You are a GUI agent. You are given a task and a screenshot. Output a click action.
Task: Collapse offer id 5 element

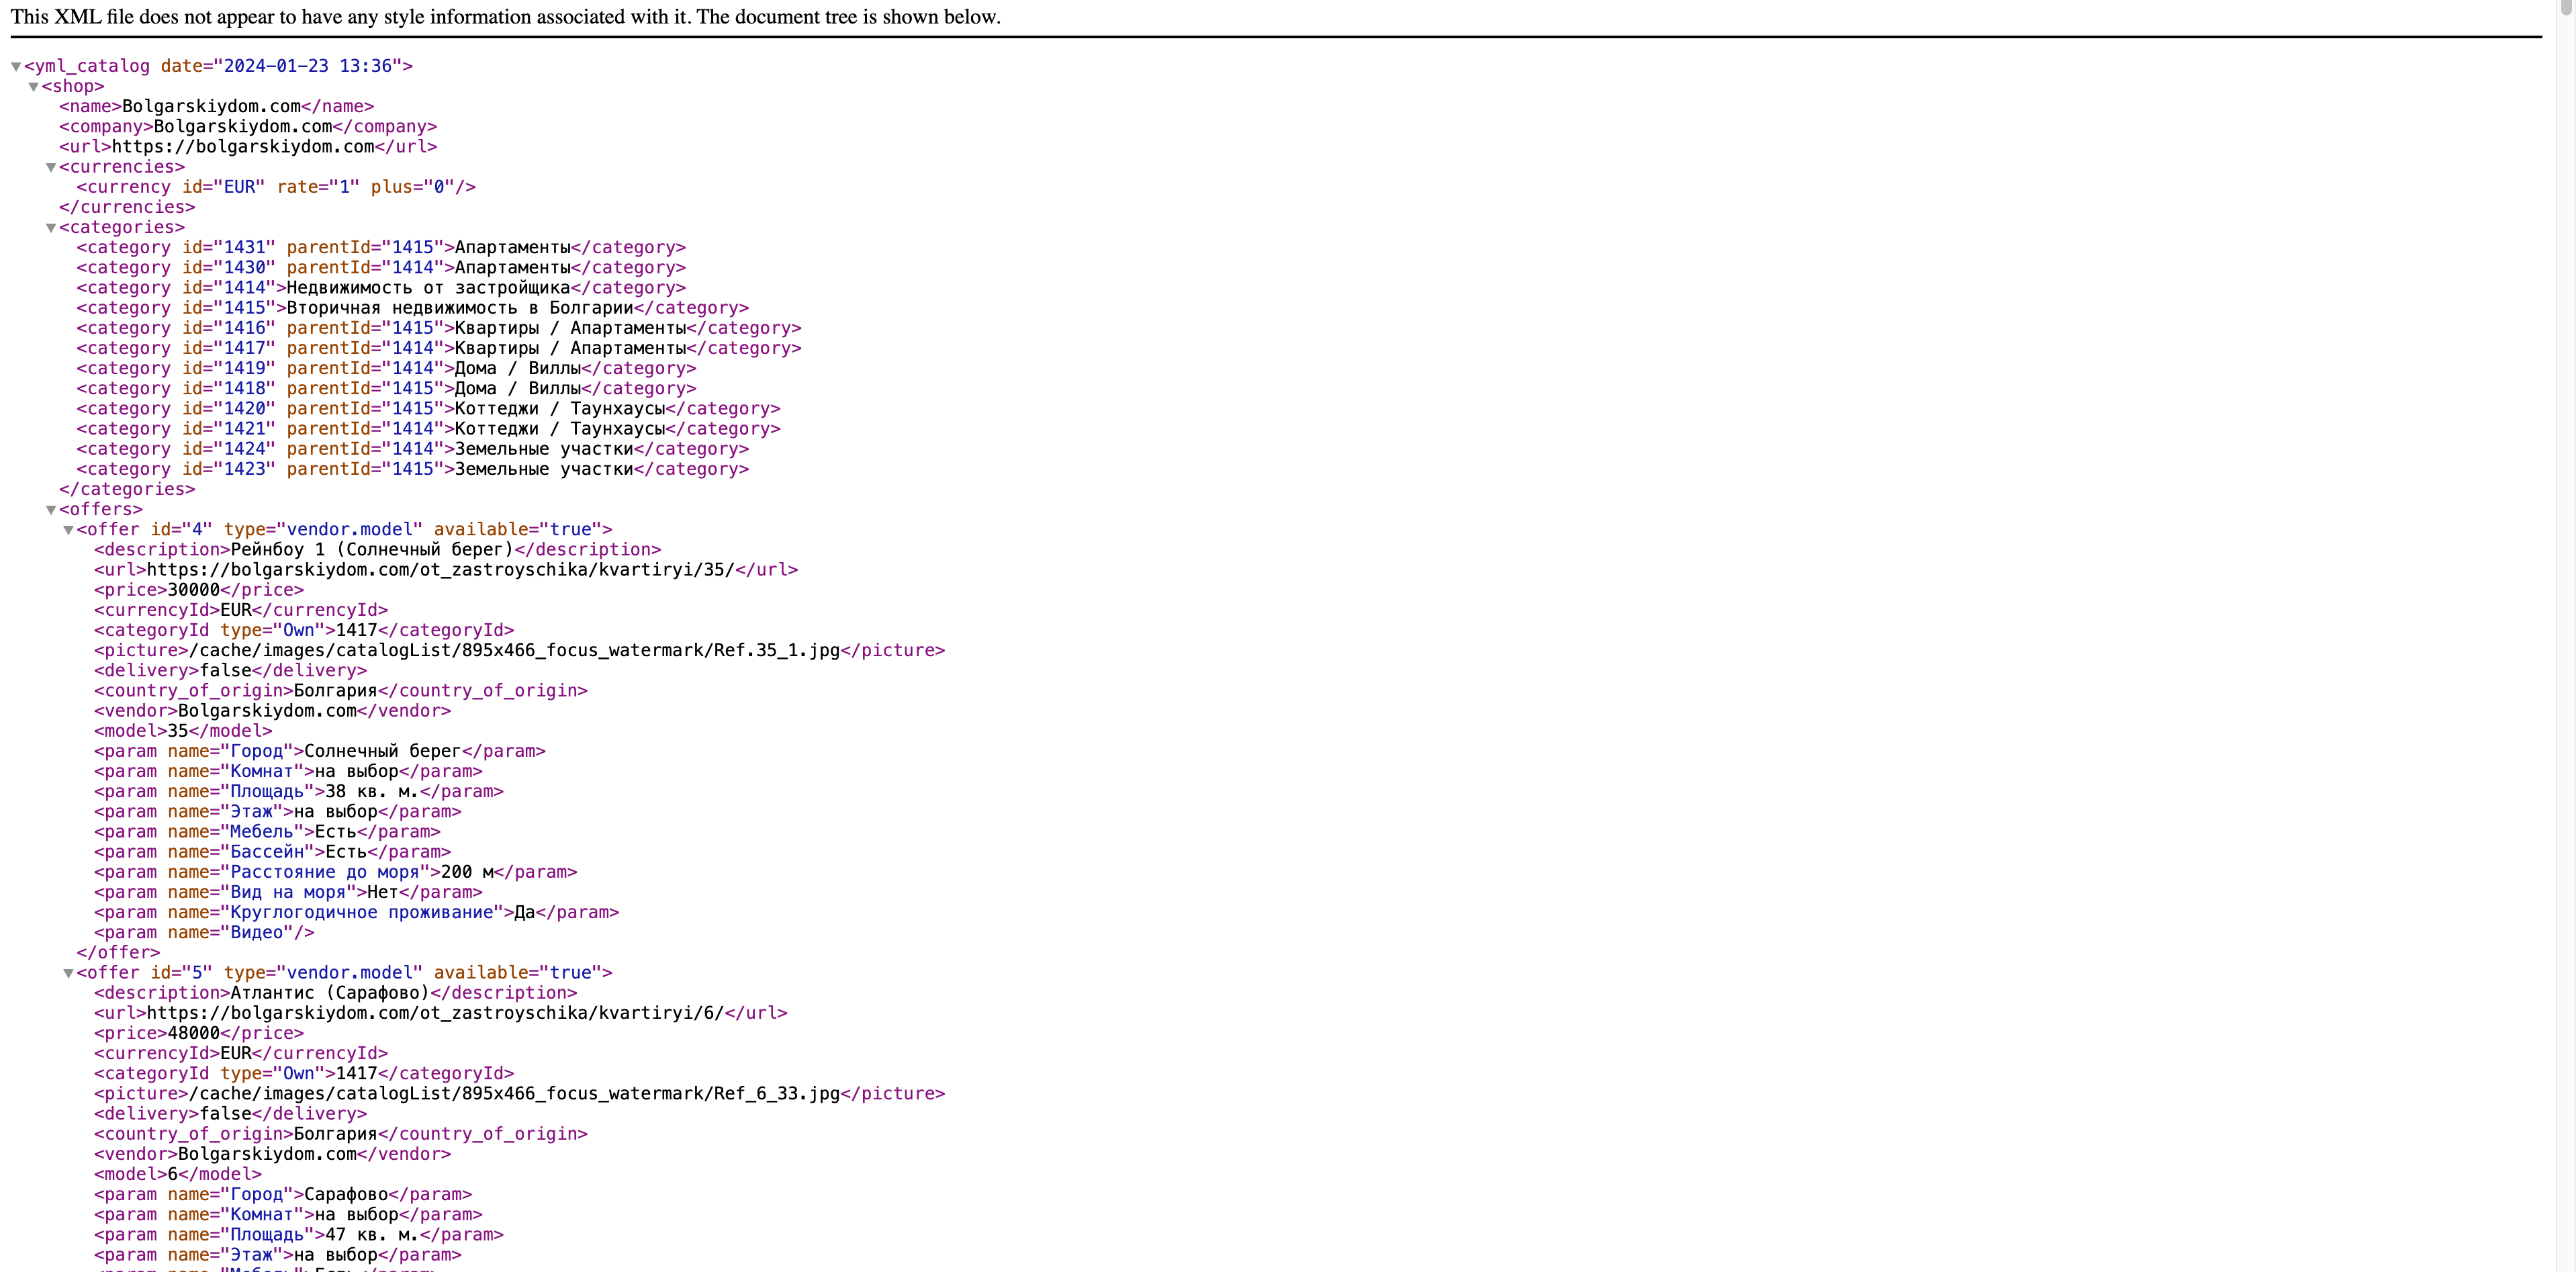68,973
